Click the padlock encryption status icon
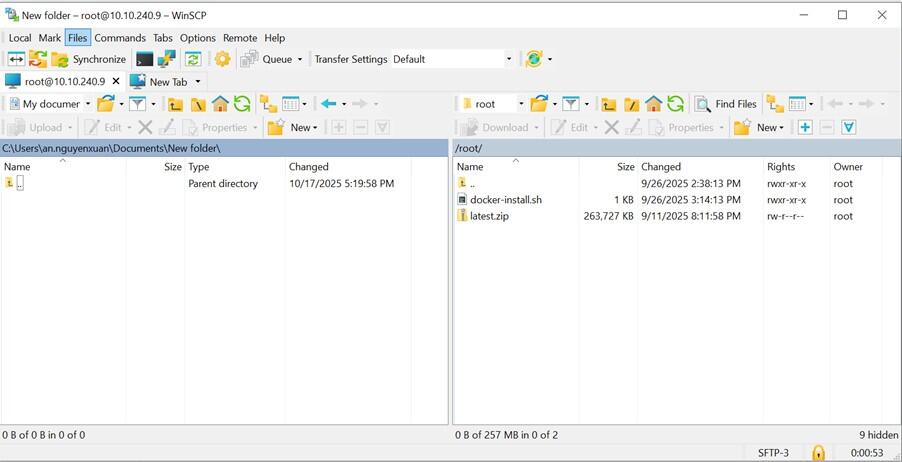 [x=818, y=452]
